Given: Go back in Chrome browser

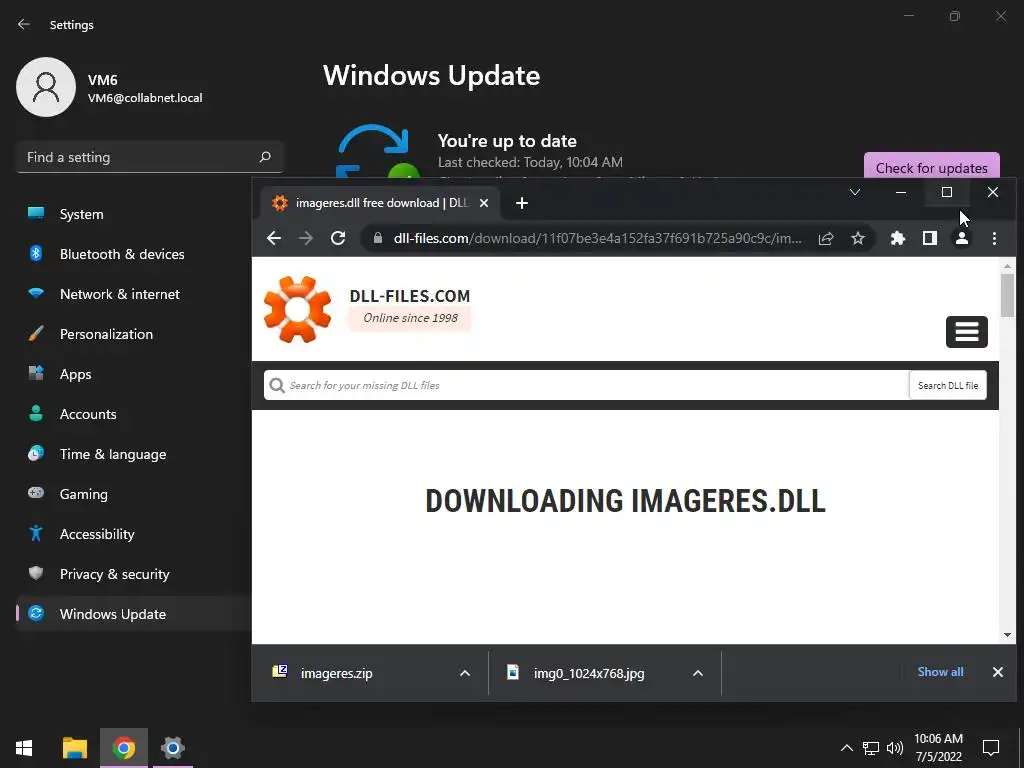Looking at the screenshot, I should point(274,238).
